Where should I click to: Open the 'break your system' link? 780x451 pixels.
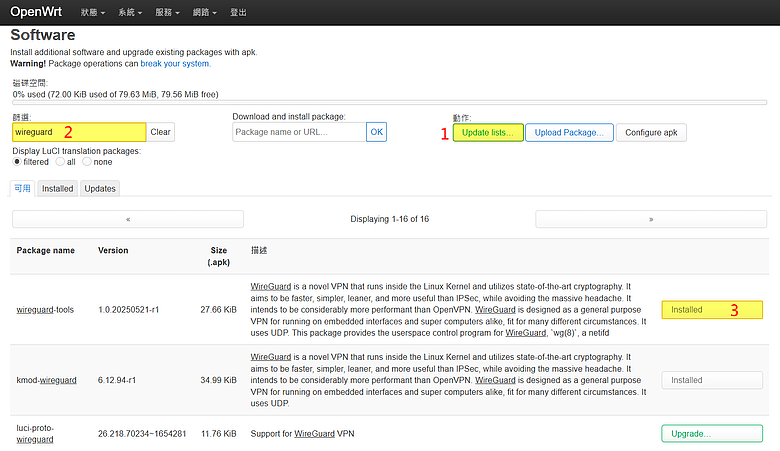(175, 64)
